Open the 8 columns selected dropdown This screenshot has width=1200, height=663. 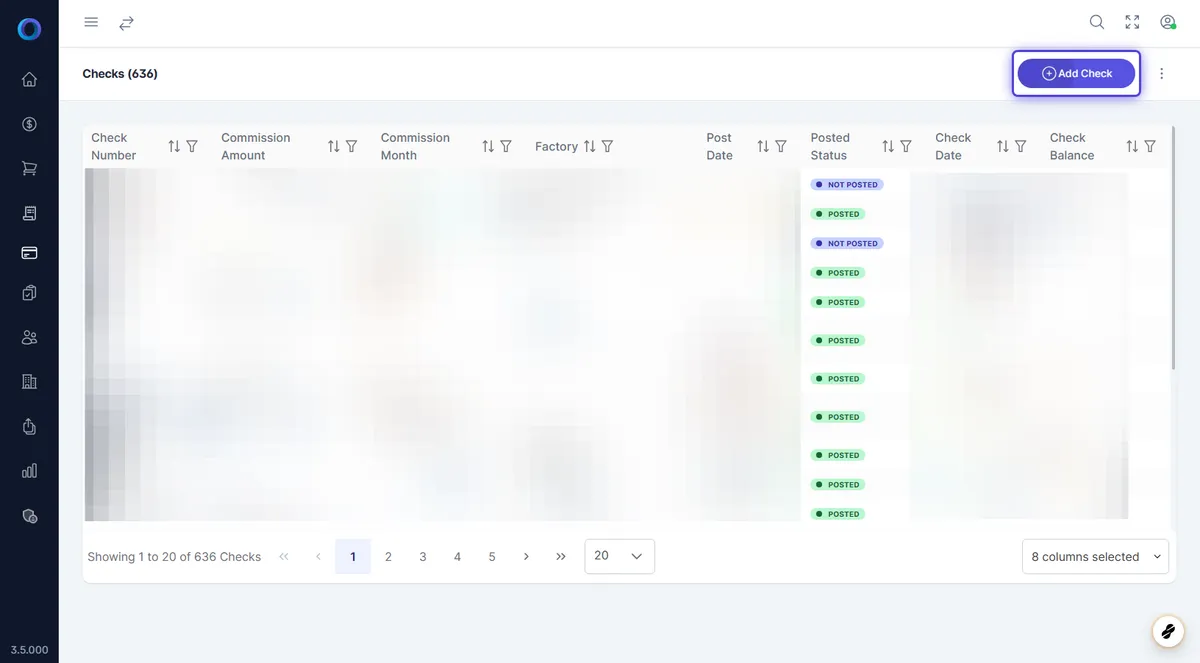(x=1095, y=557)
